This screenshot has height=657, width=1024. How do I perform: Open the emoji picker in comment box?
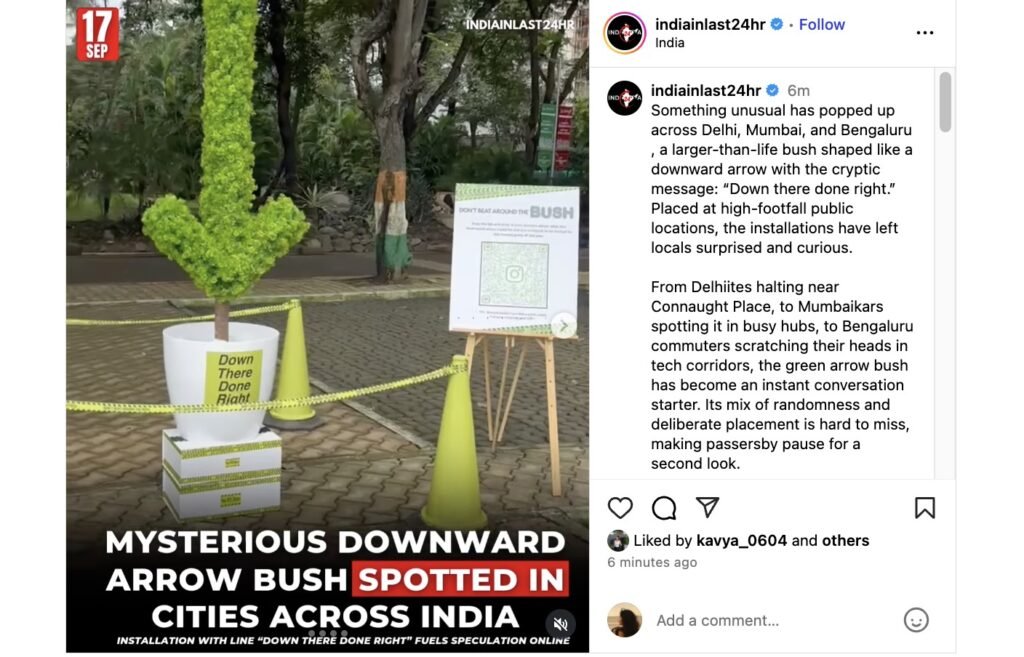click(x=916, y=620)
